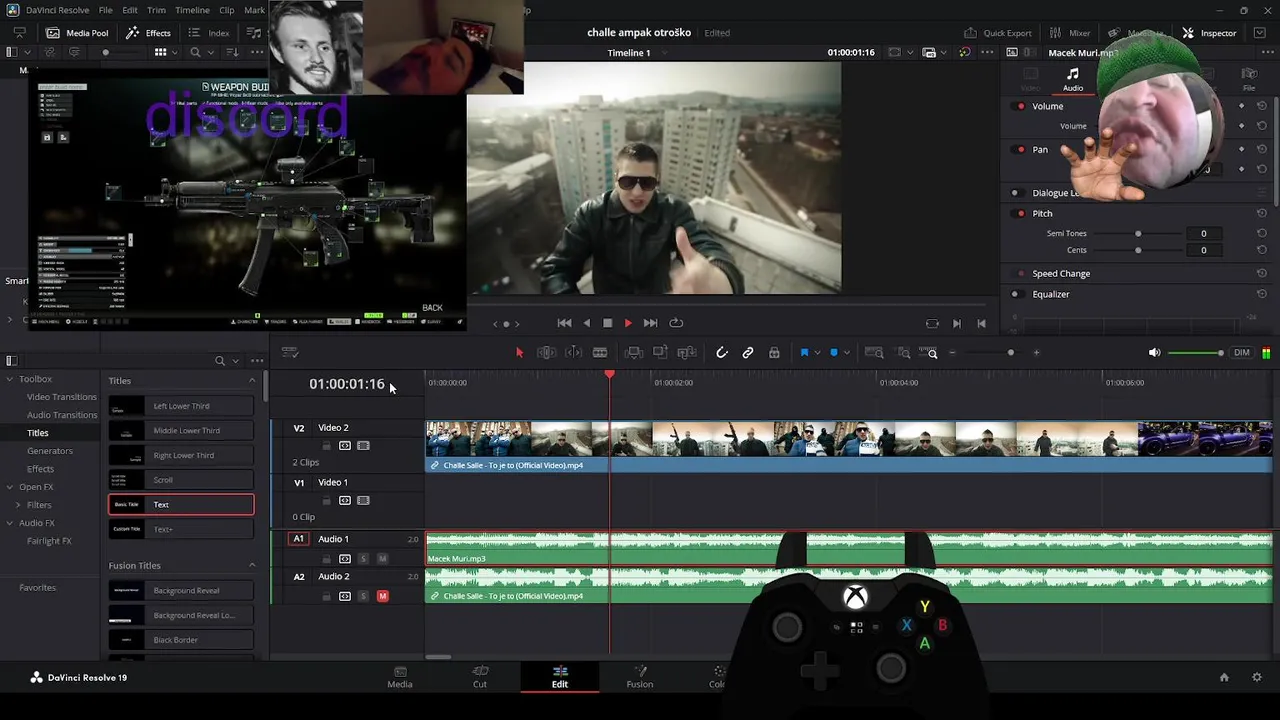This screenshot has height=720, width=1280.
Task: Open the Trim menu
Action: [156, 10]
